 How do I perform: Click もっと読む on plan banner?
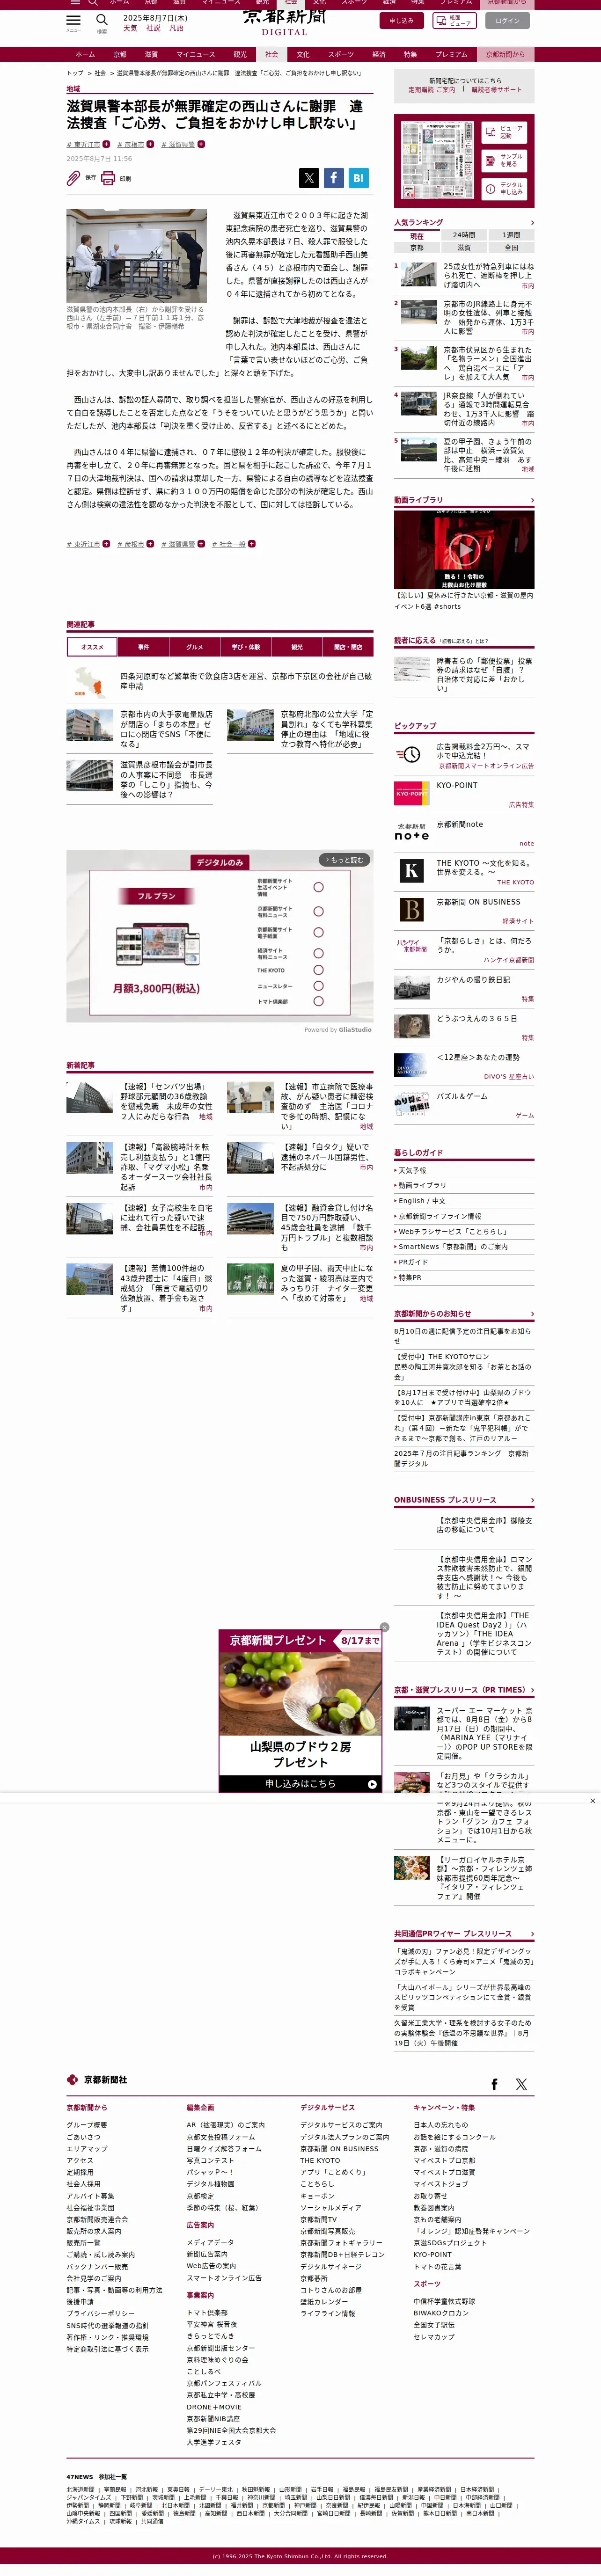[x=343, y=860]
